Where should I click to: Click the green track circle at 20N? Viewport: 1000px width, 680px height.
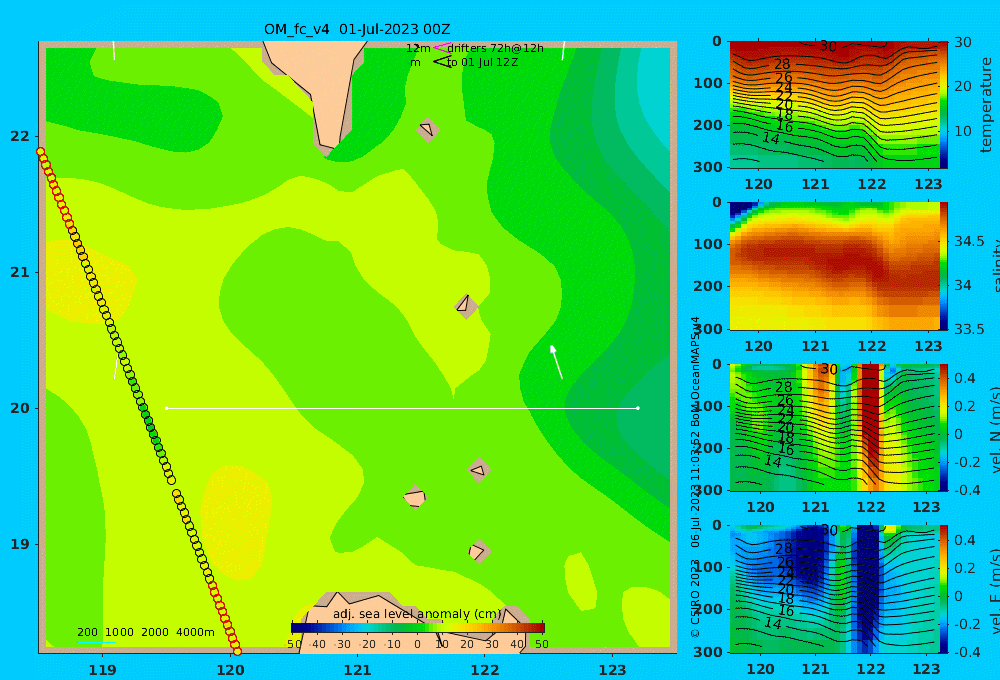click(x=143, y=408)
